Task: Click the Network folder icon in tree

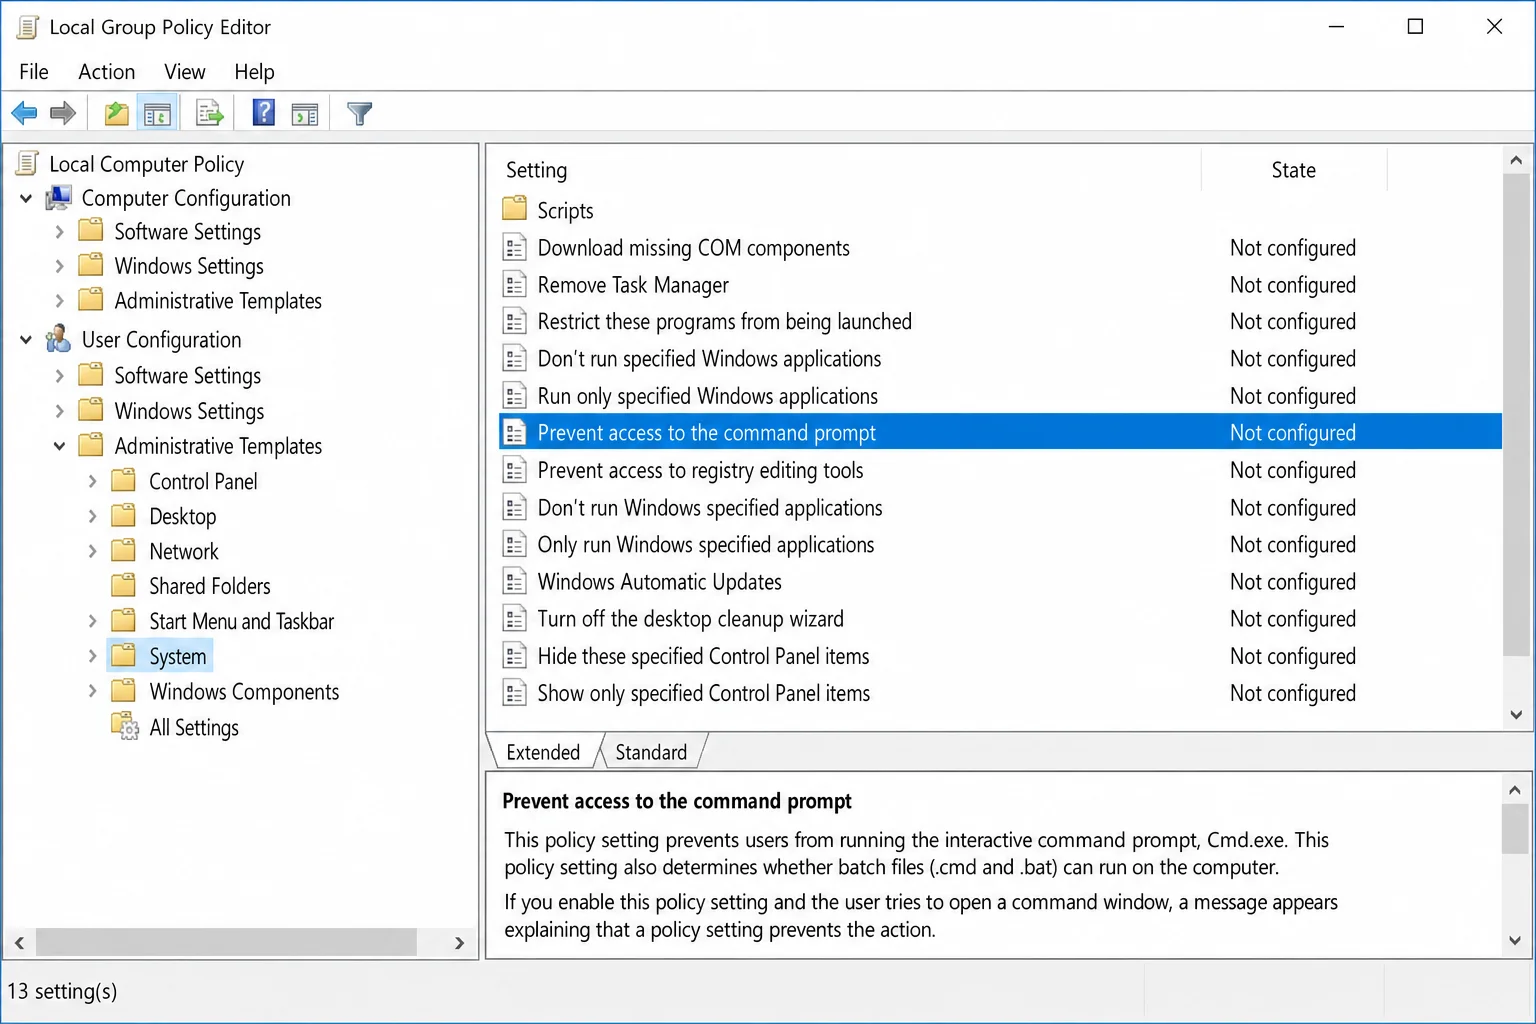Action: point(124,551)
